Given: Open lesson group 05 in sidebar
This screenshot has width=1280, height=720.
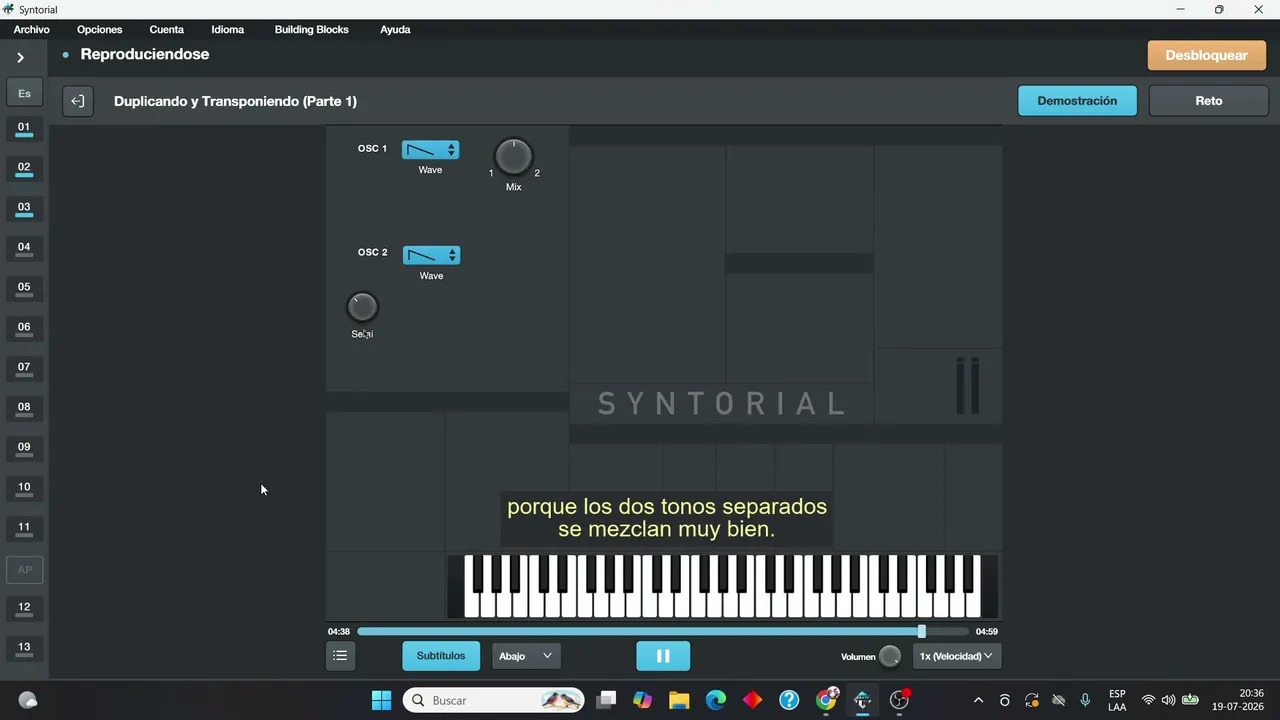Looking at the screenshot, I should [x=24, y=289].
